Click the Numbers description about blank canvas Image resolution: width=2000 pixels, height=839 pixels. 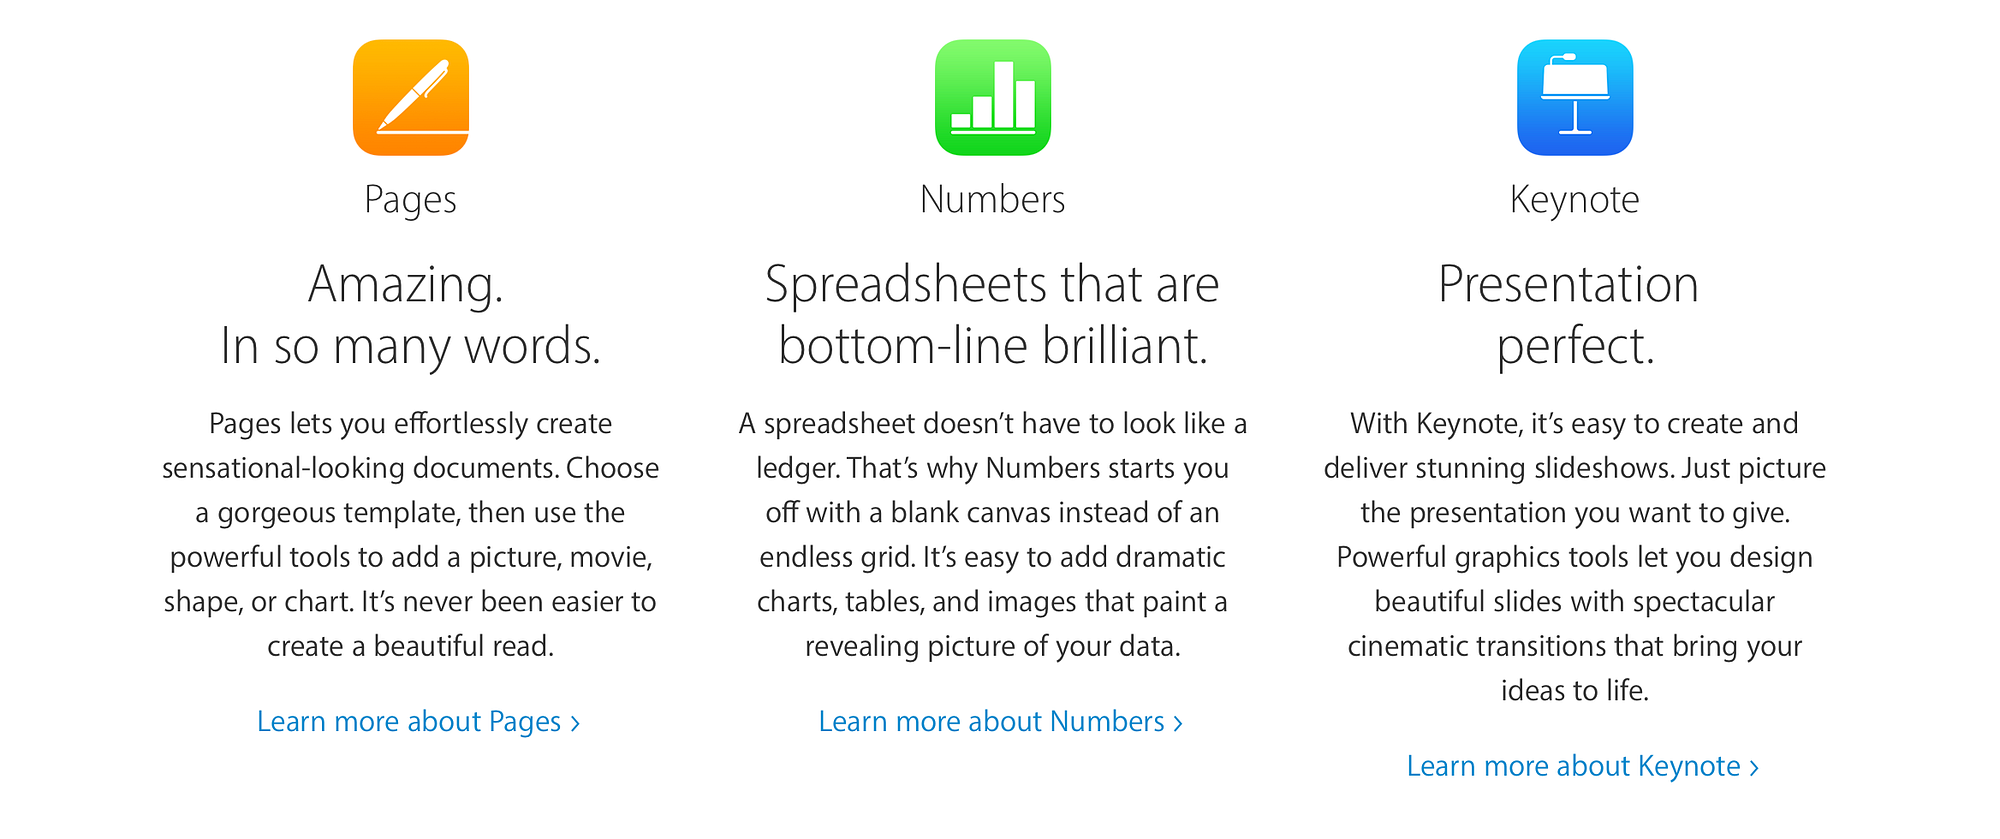[x=992, y=534]
